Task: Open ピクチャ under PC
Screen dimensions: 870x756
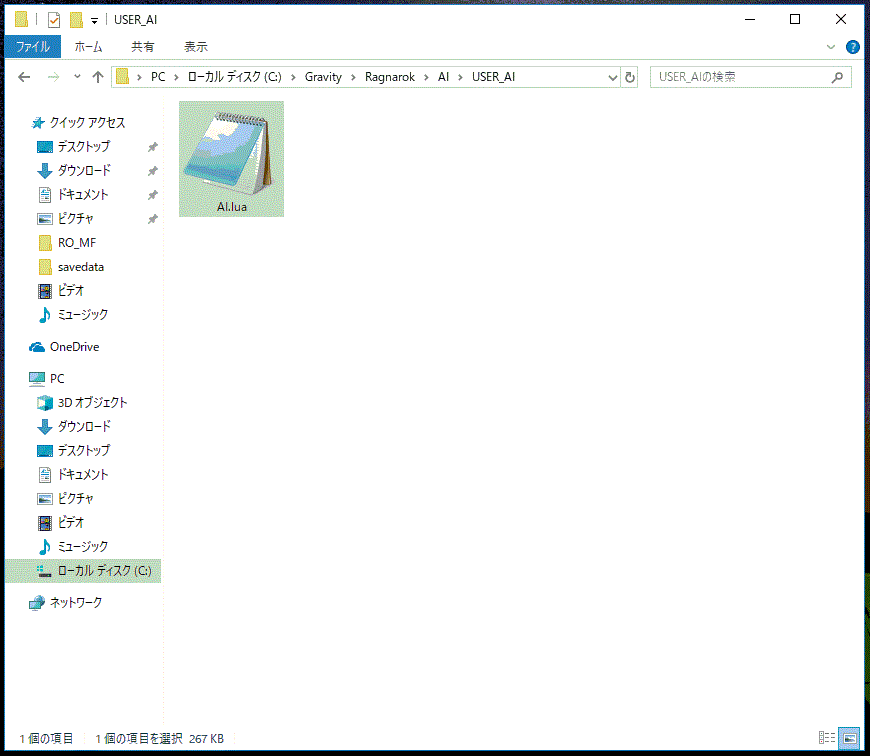Action: pyautogui.click(x=75, y=499)
